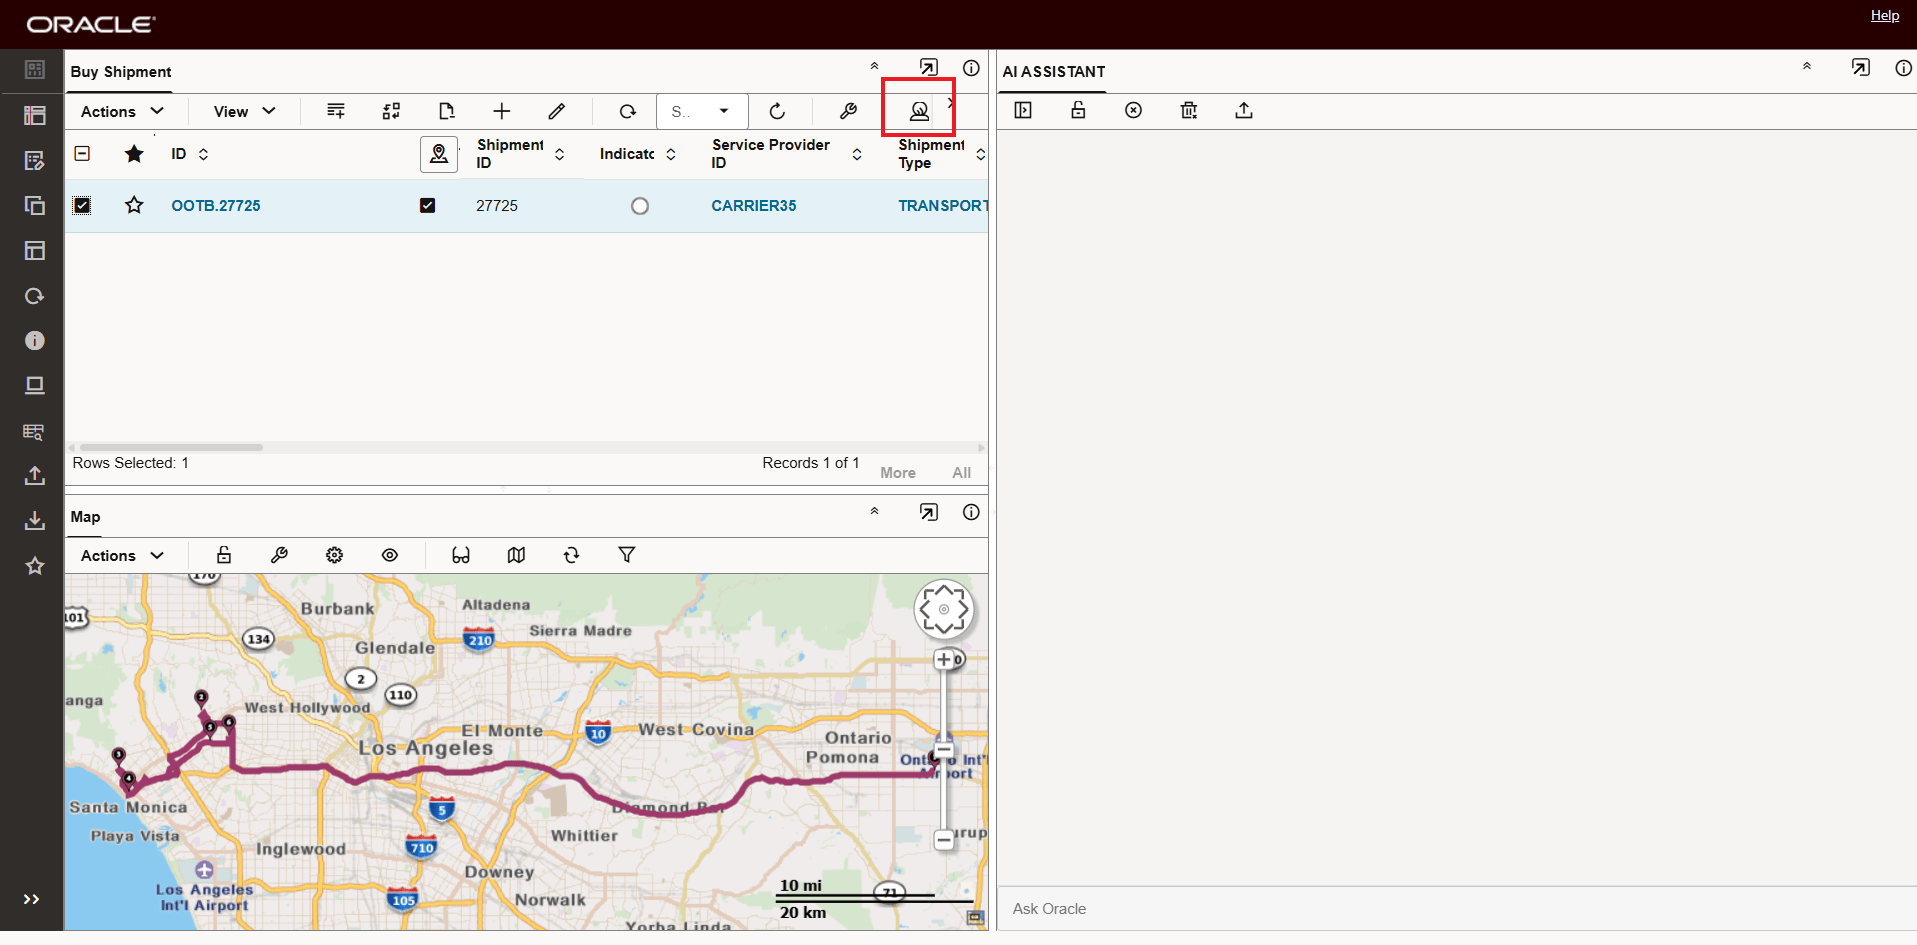Click the pencil edit icon in shipment toolbar

[557, 110]
